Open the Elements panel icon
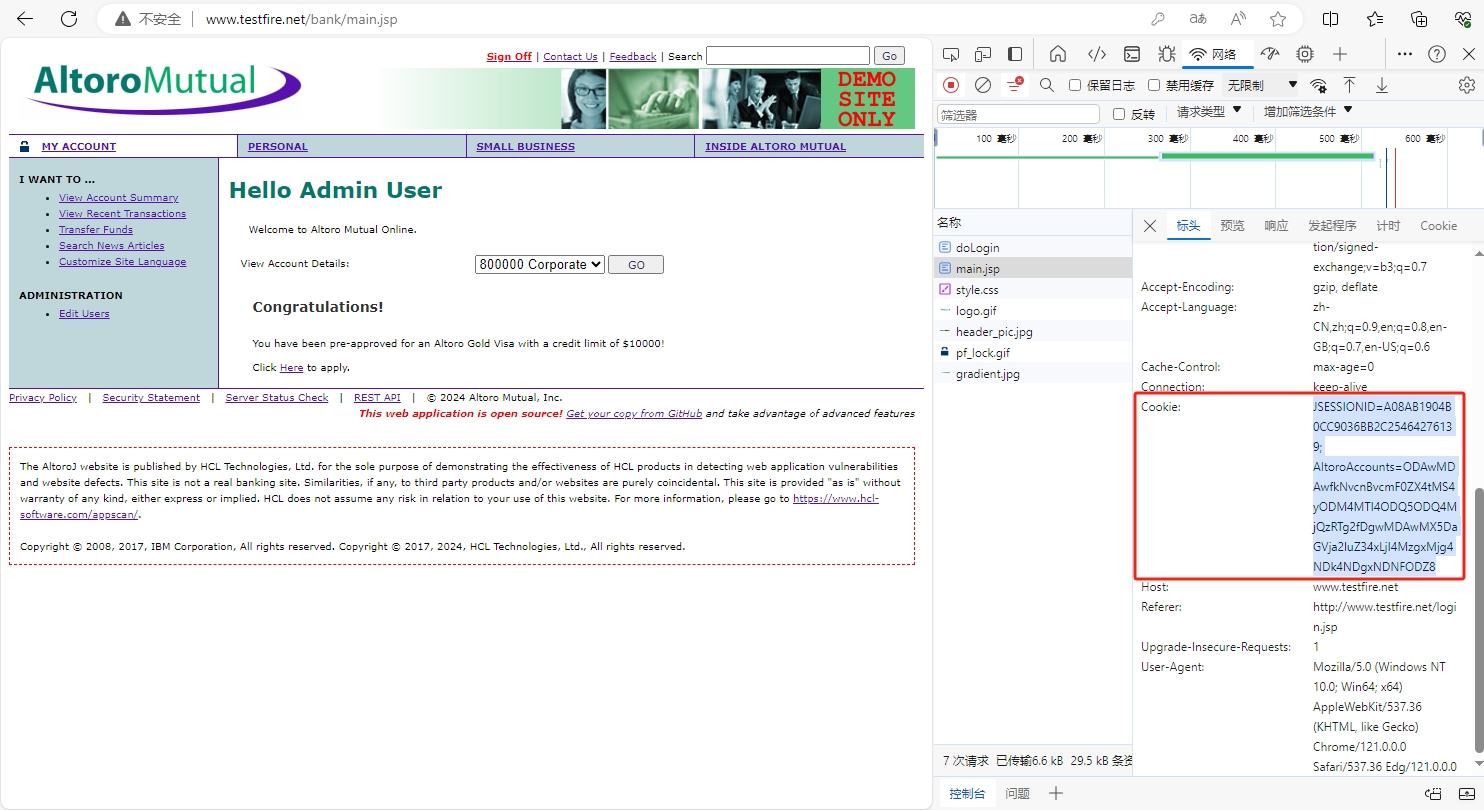 tap(1096, 54)
